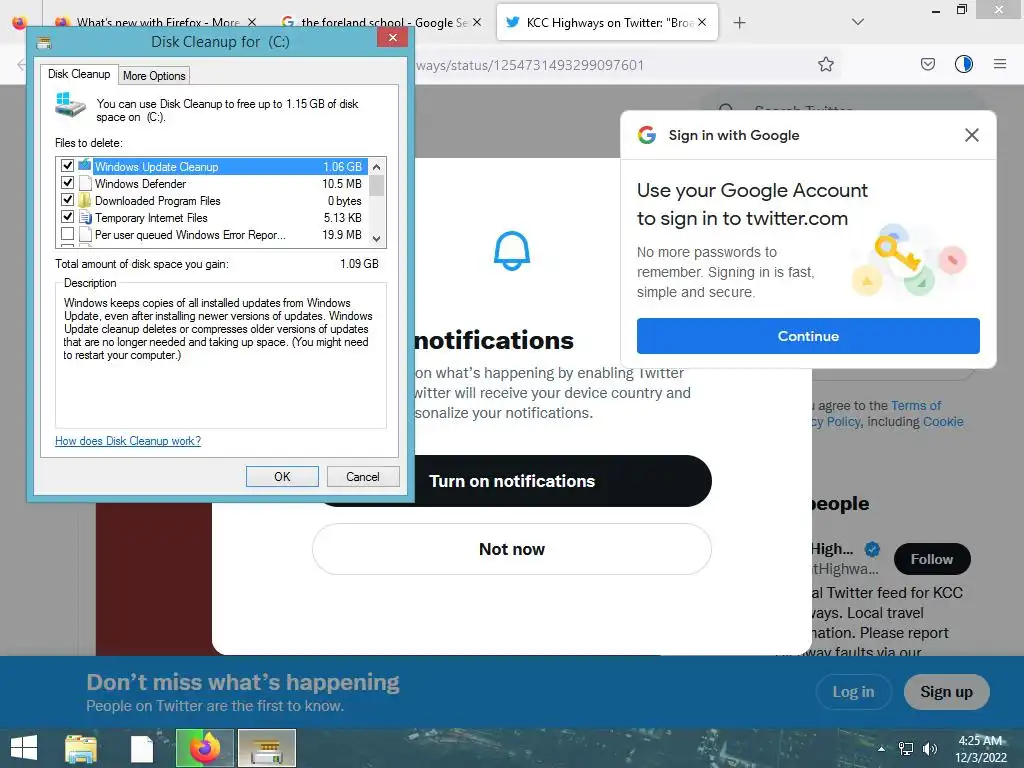Click Log in on Twitter banner
The height and width of the screenshot is (768, 1024).
coord(853,692)
